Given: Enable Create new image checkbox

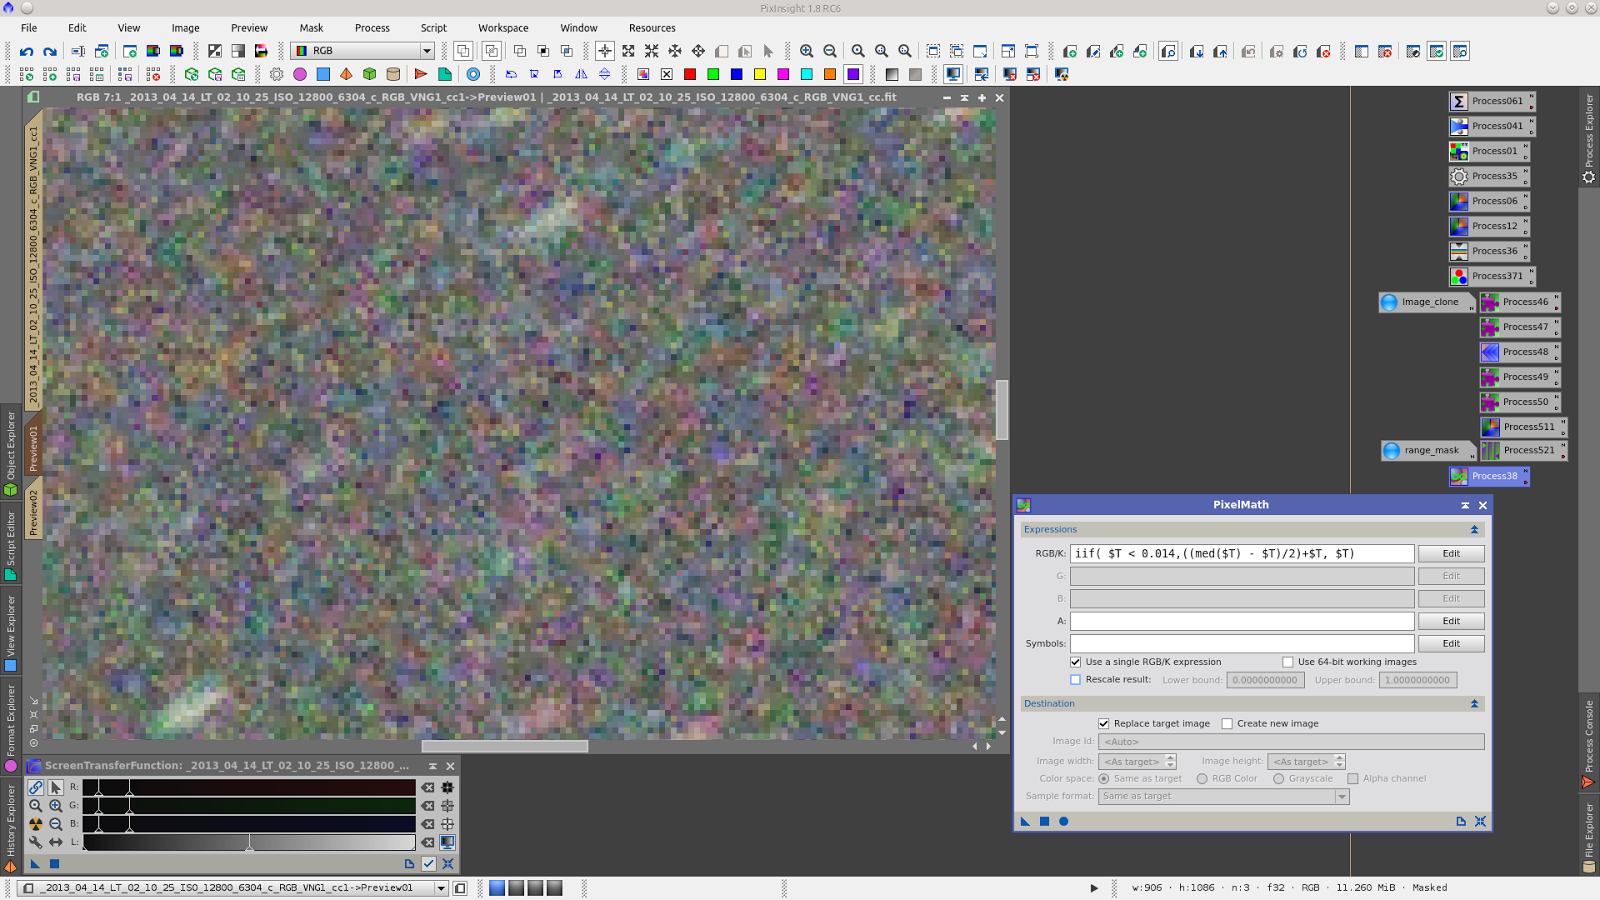Looking at the screenshot, I should 1227,724.
